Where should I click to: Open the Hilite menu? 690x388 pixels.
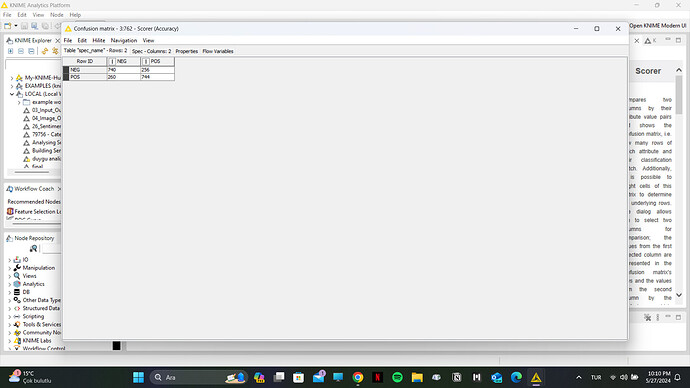pyautogui.click(x=99, y=40)
